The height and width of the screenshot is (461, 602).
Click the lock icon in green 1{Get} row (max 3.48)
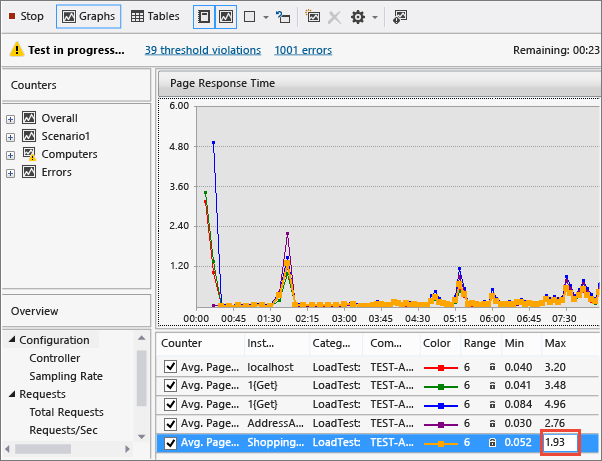[x=492, y=385]
